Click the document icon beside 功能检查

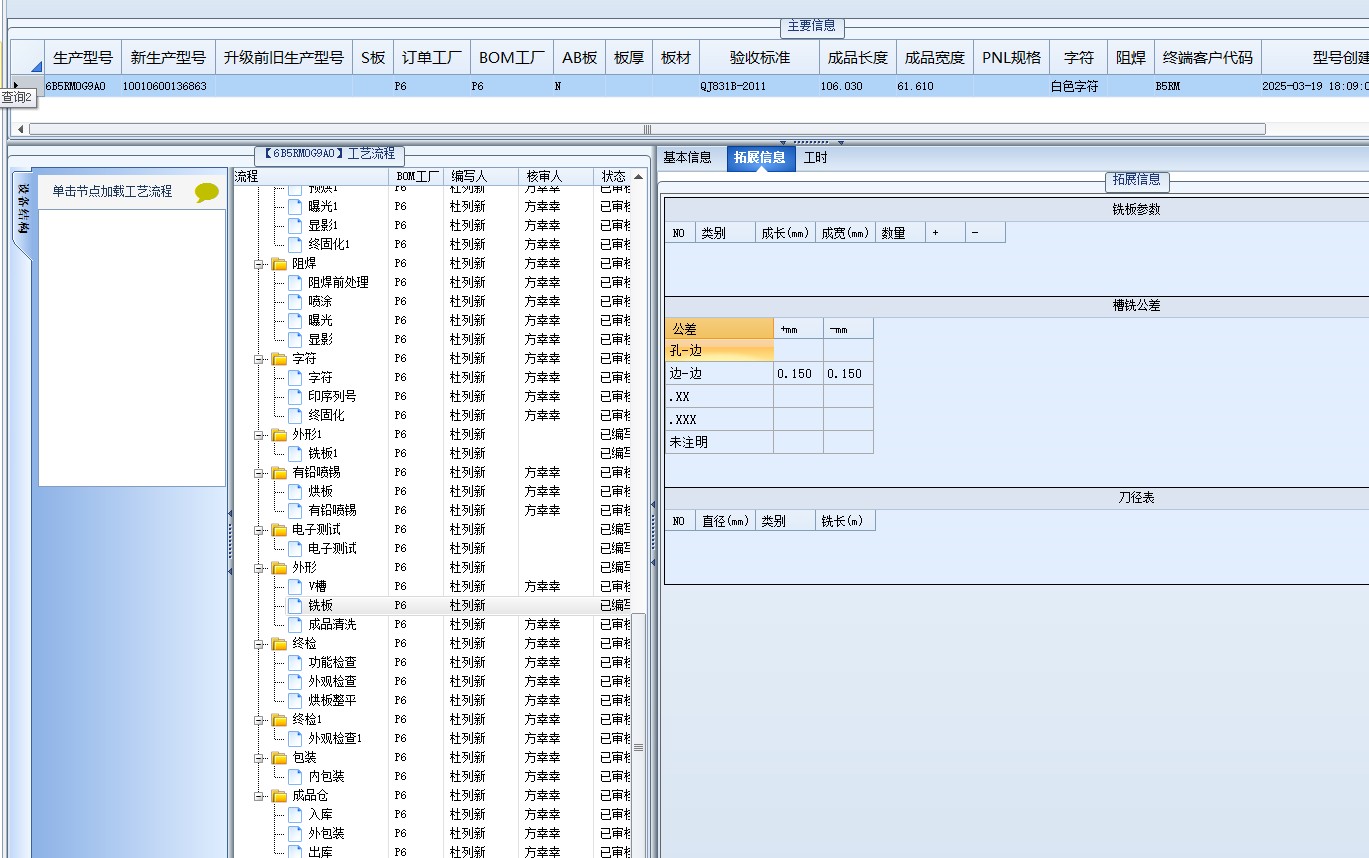(295, 663)
